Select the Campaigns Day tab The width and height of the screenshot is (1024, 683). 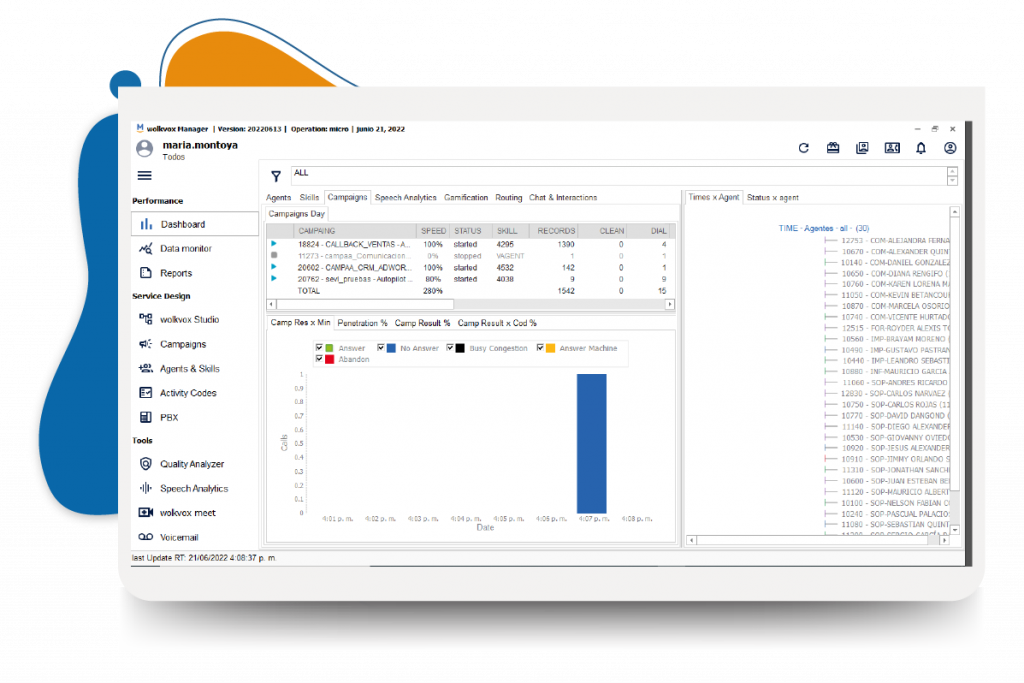point(296,214)
